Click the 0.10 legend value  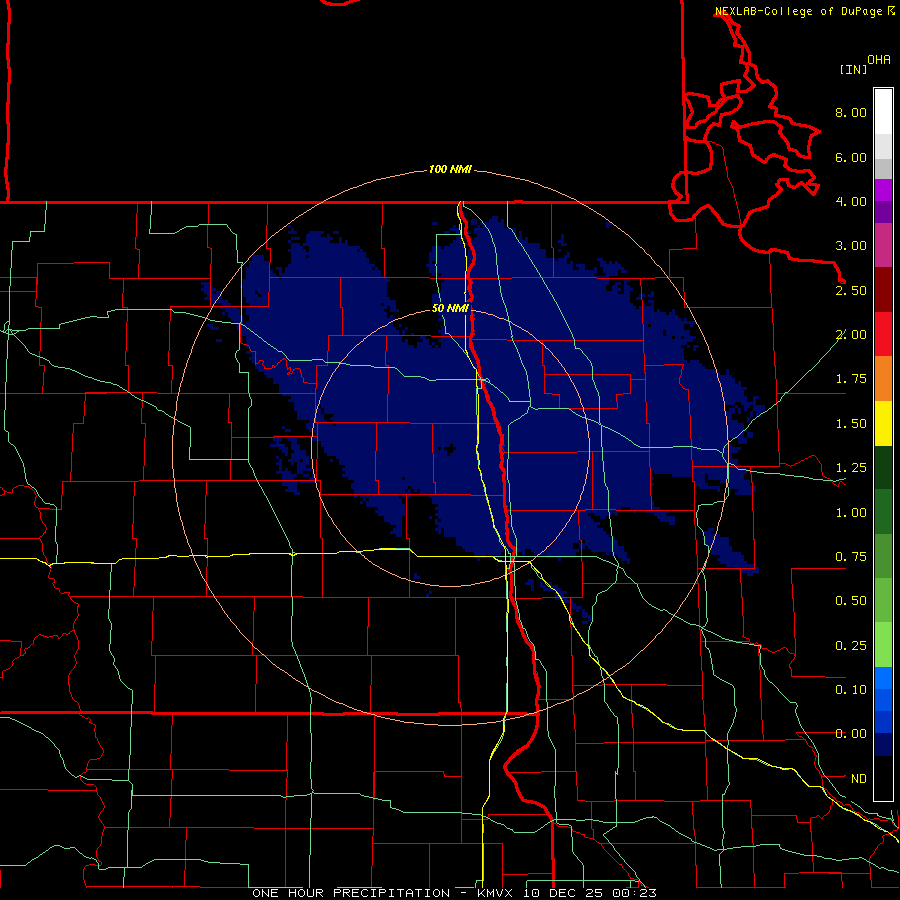pos(851,690)
